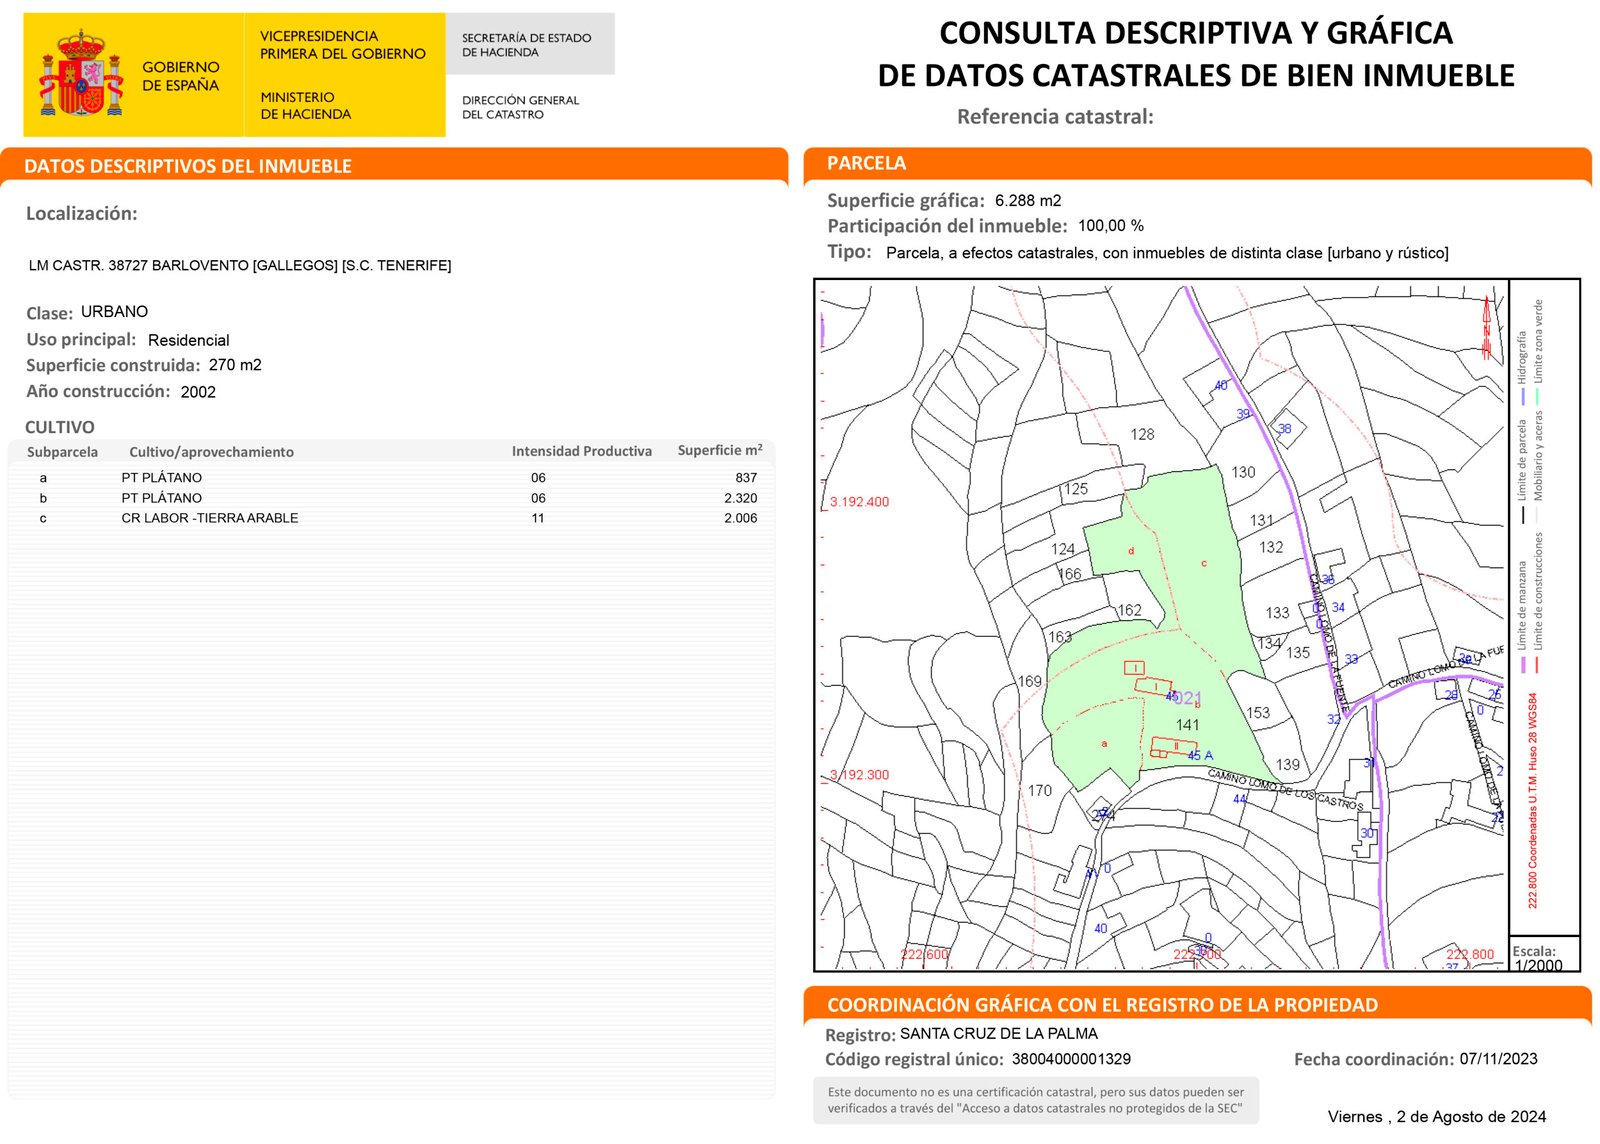Click coordination date '07/11/2023'

(x=1499, y=1059)
